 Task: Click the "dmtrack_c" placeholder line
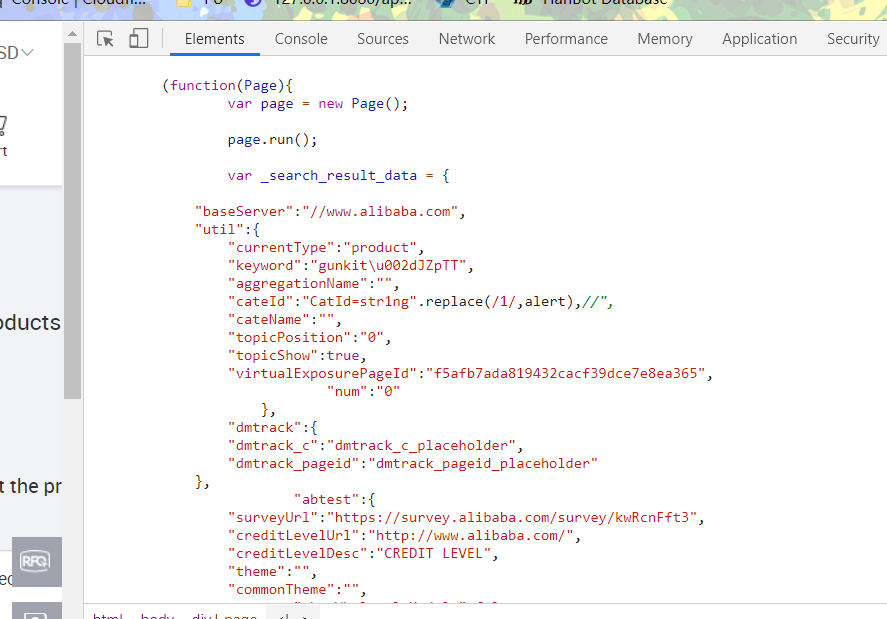click(x=375, y=446)
